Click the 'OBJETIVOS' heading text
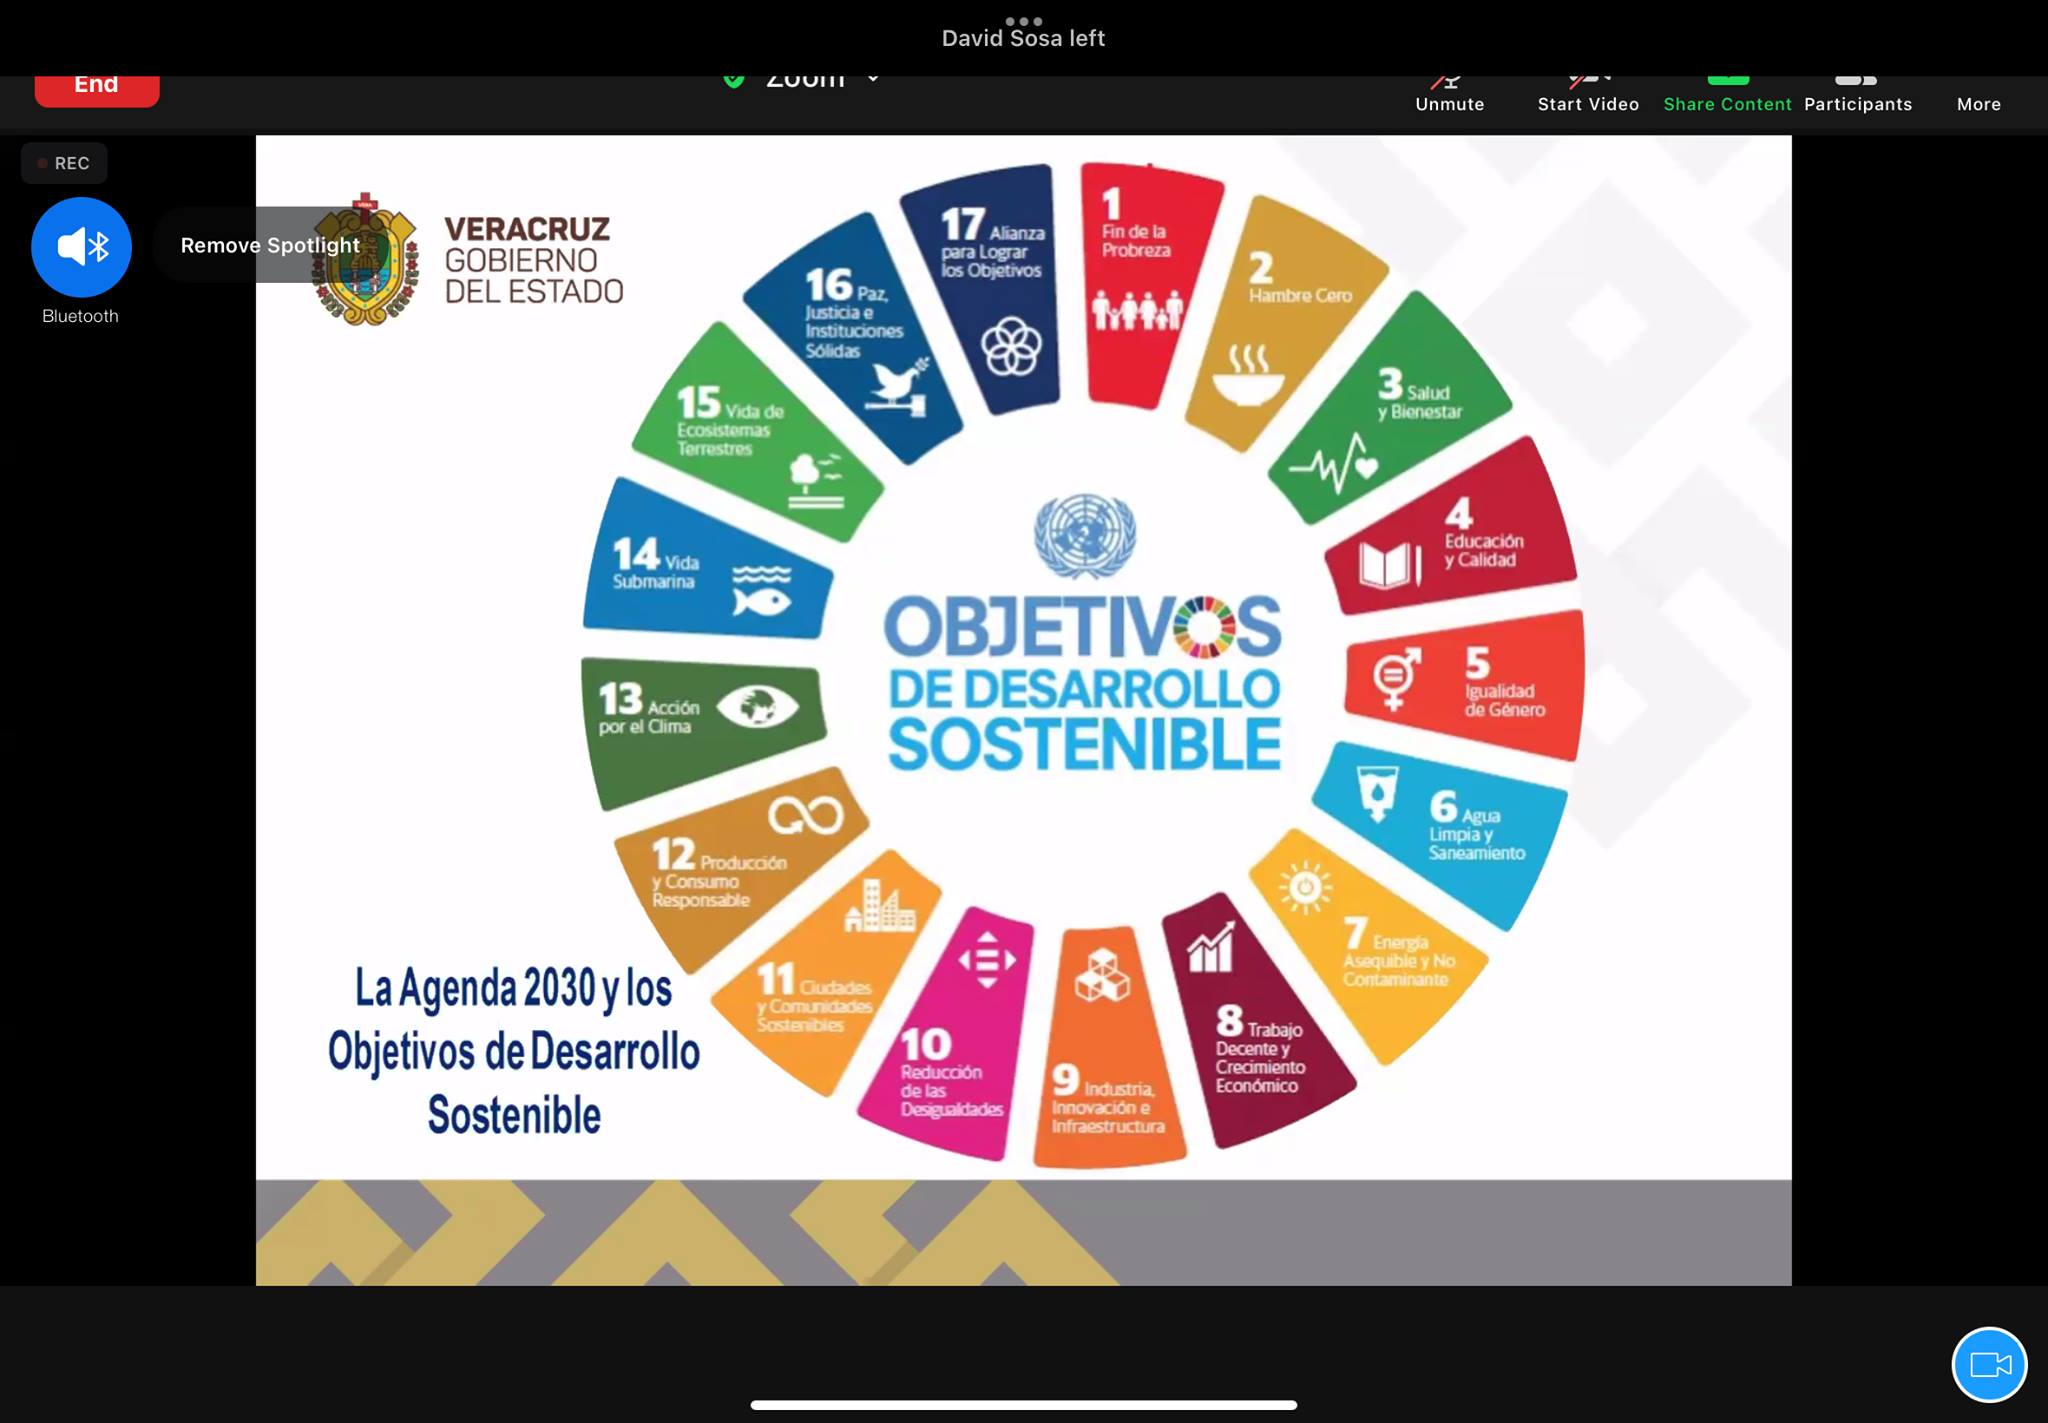This screenshot has height=1423, width=2048. pos(1083,627)
